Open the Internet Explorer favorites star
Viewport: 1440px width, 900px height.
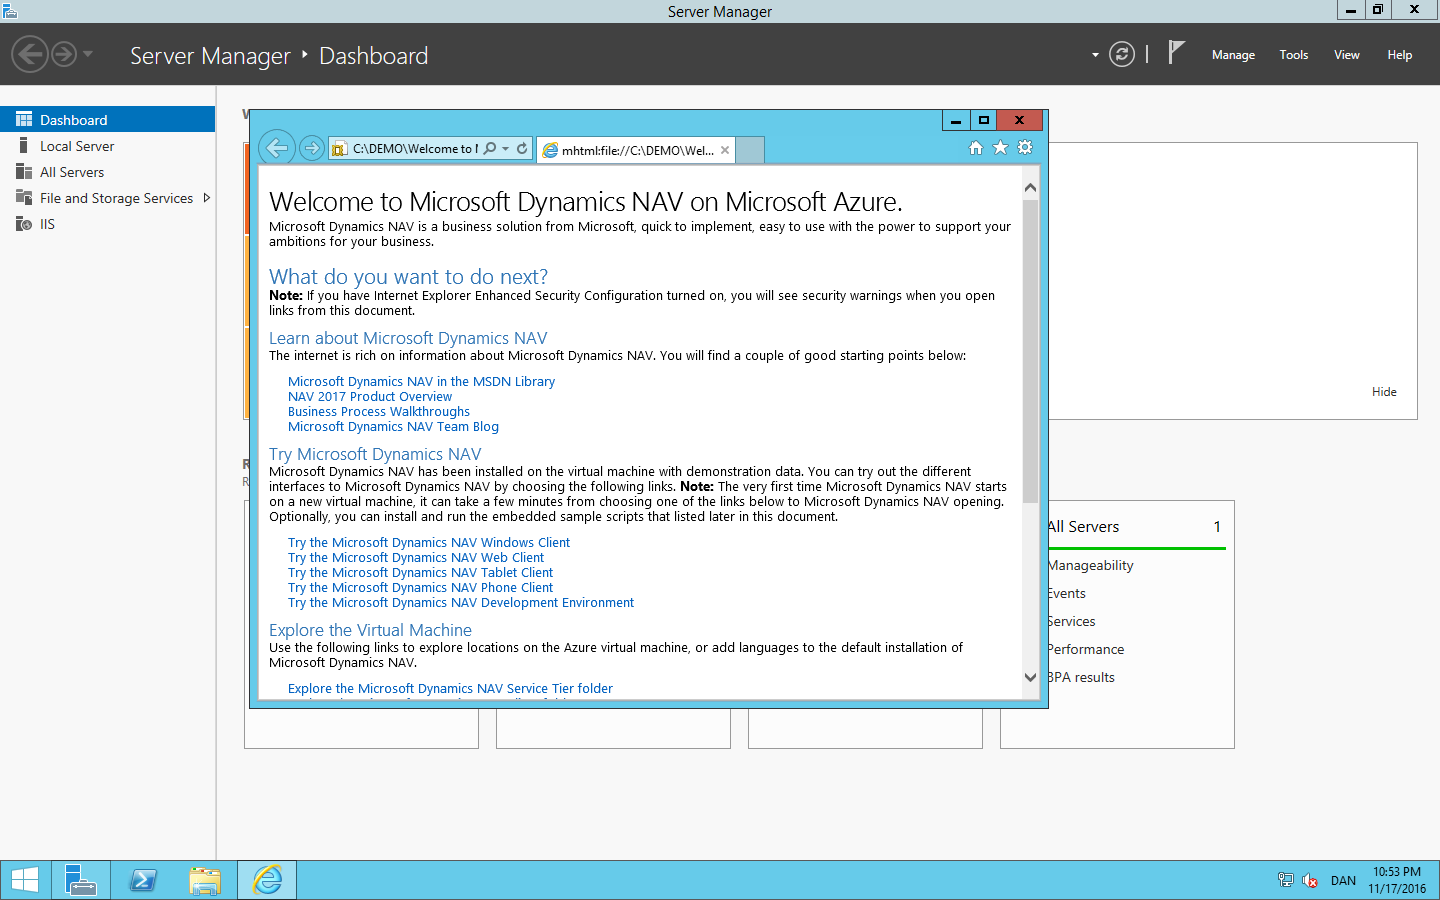pos(1000,148)
